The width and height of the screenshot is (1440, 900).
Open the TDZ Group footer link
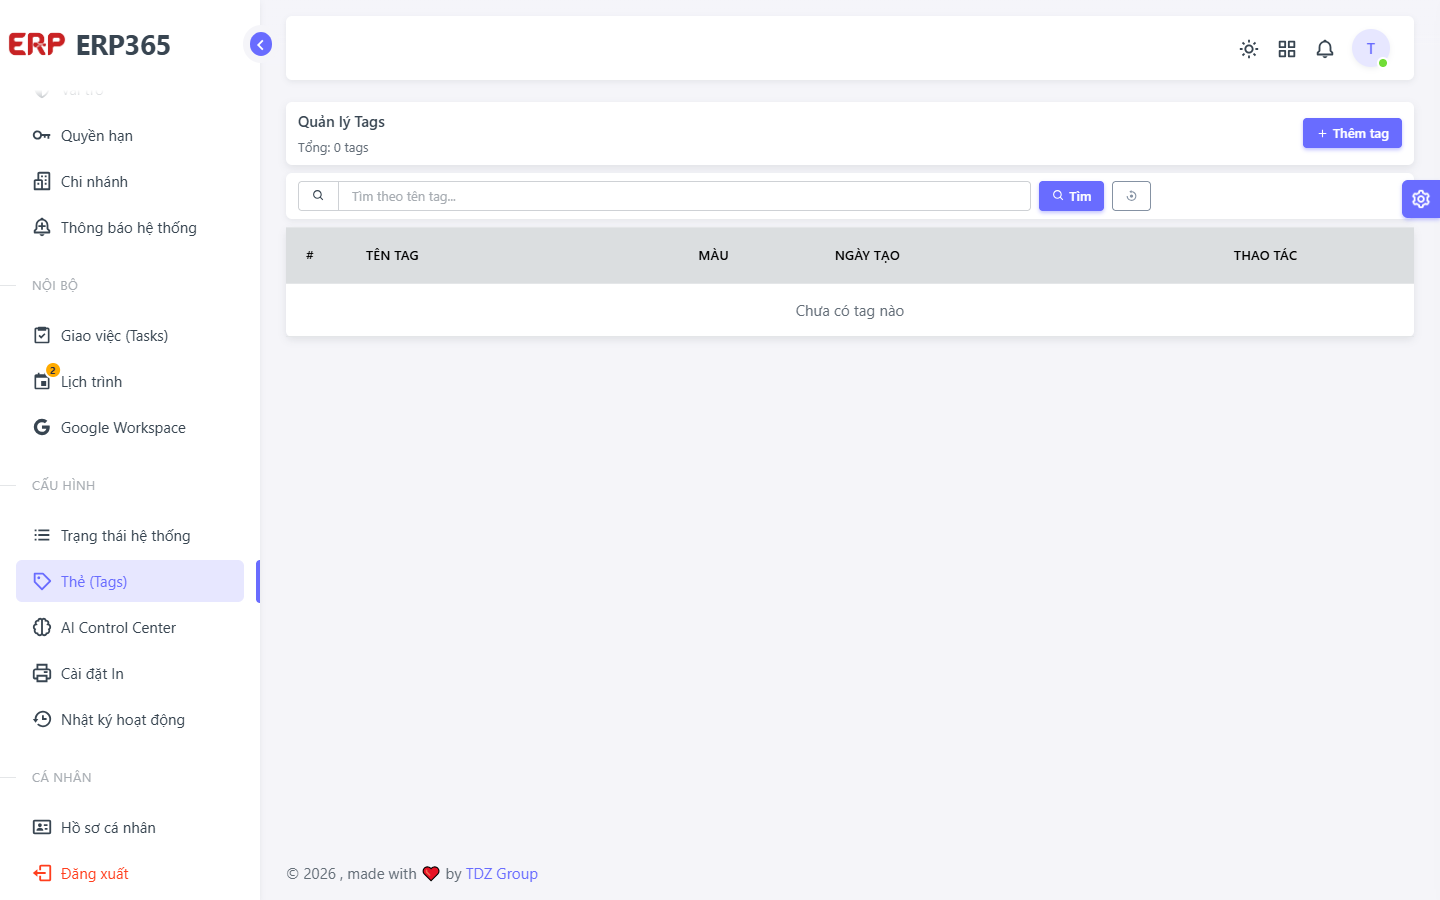[x=501, y=874]
